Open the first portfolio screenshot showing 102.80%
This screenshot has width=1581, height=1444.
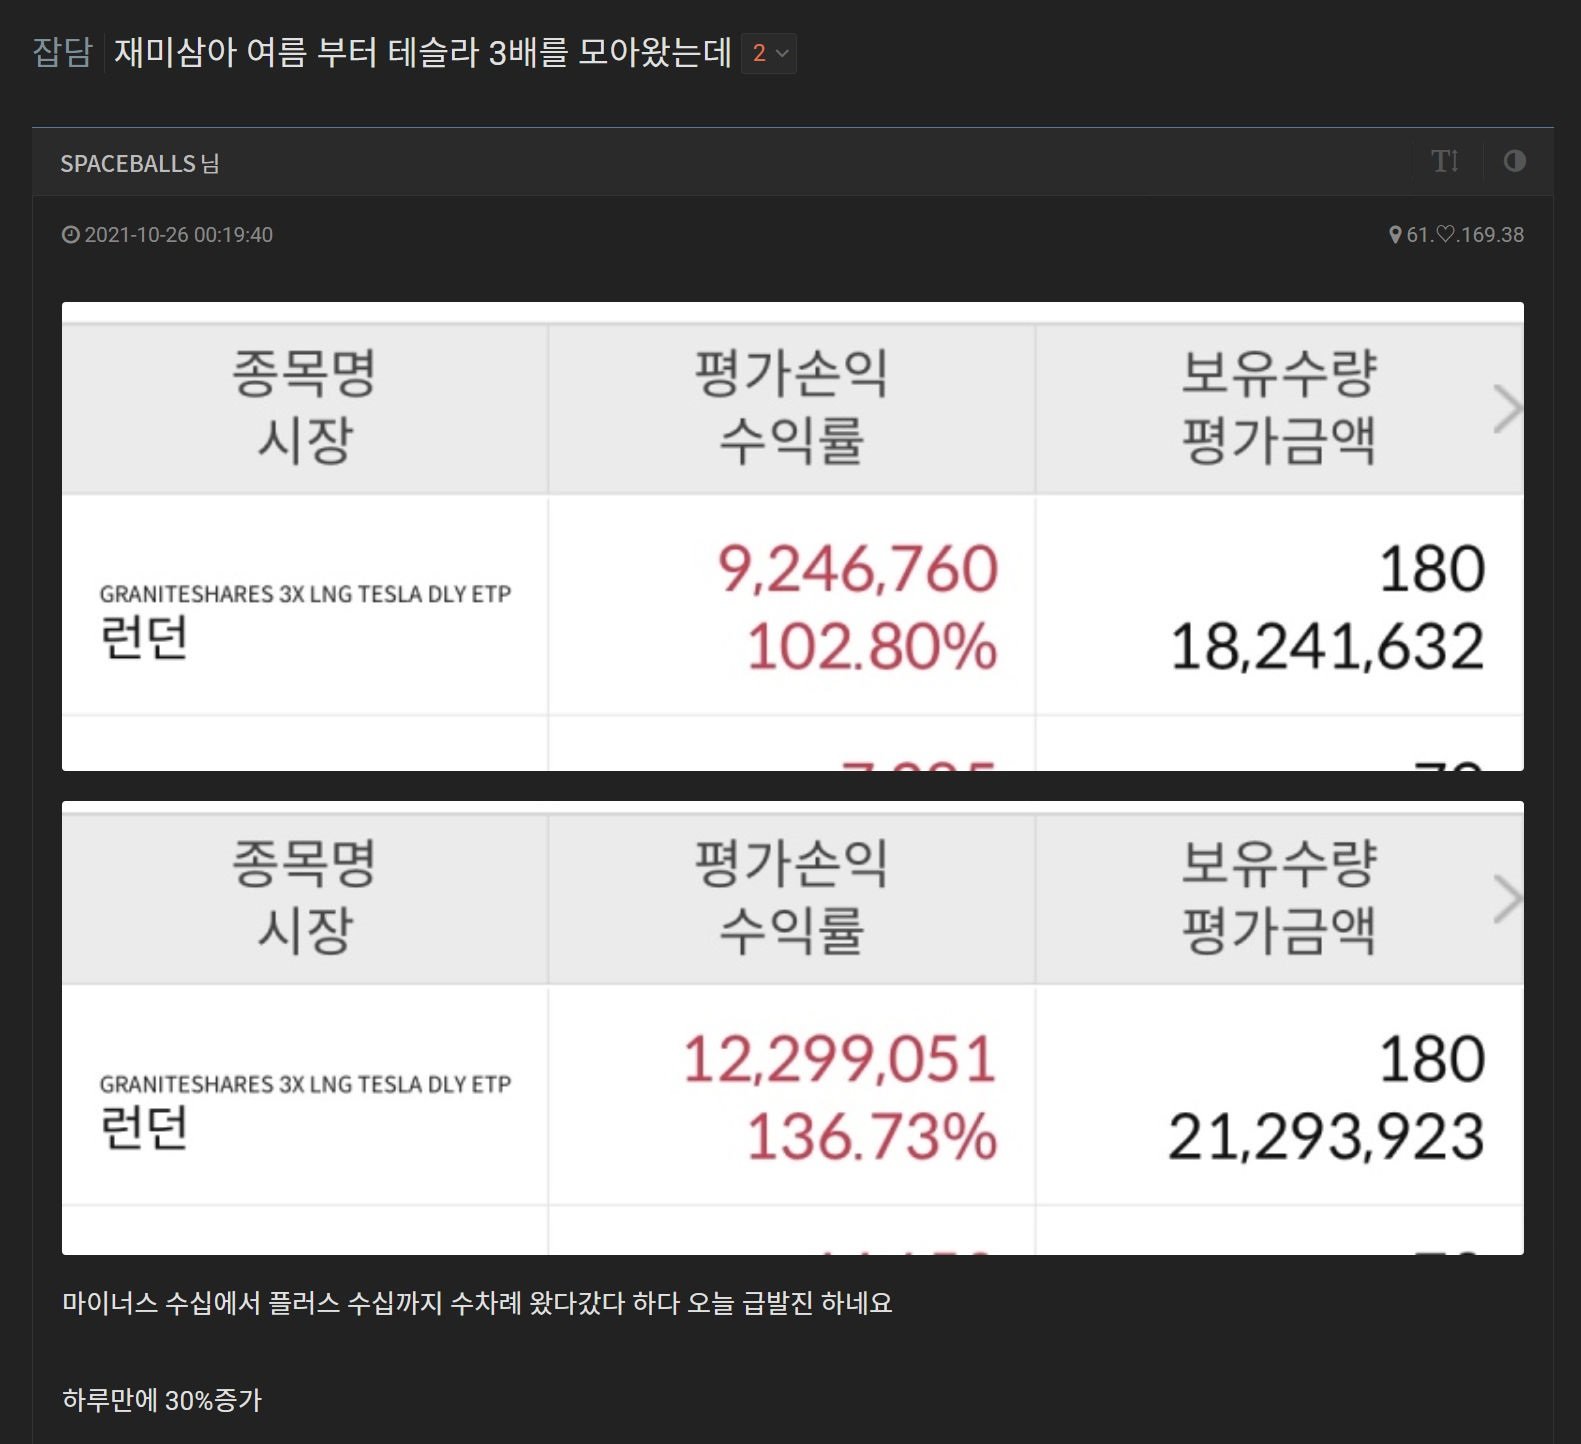(x=792, y=536)
